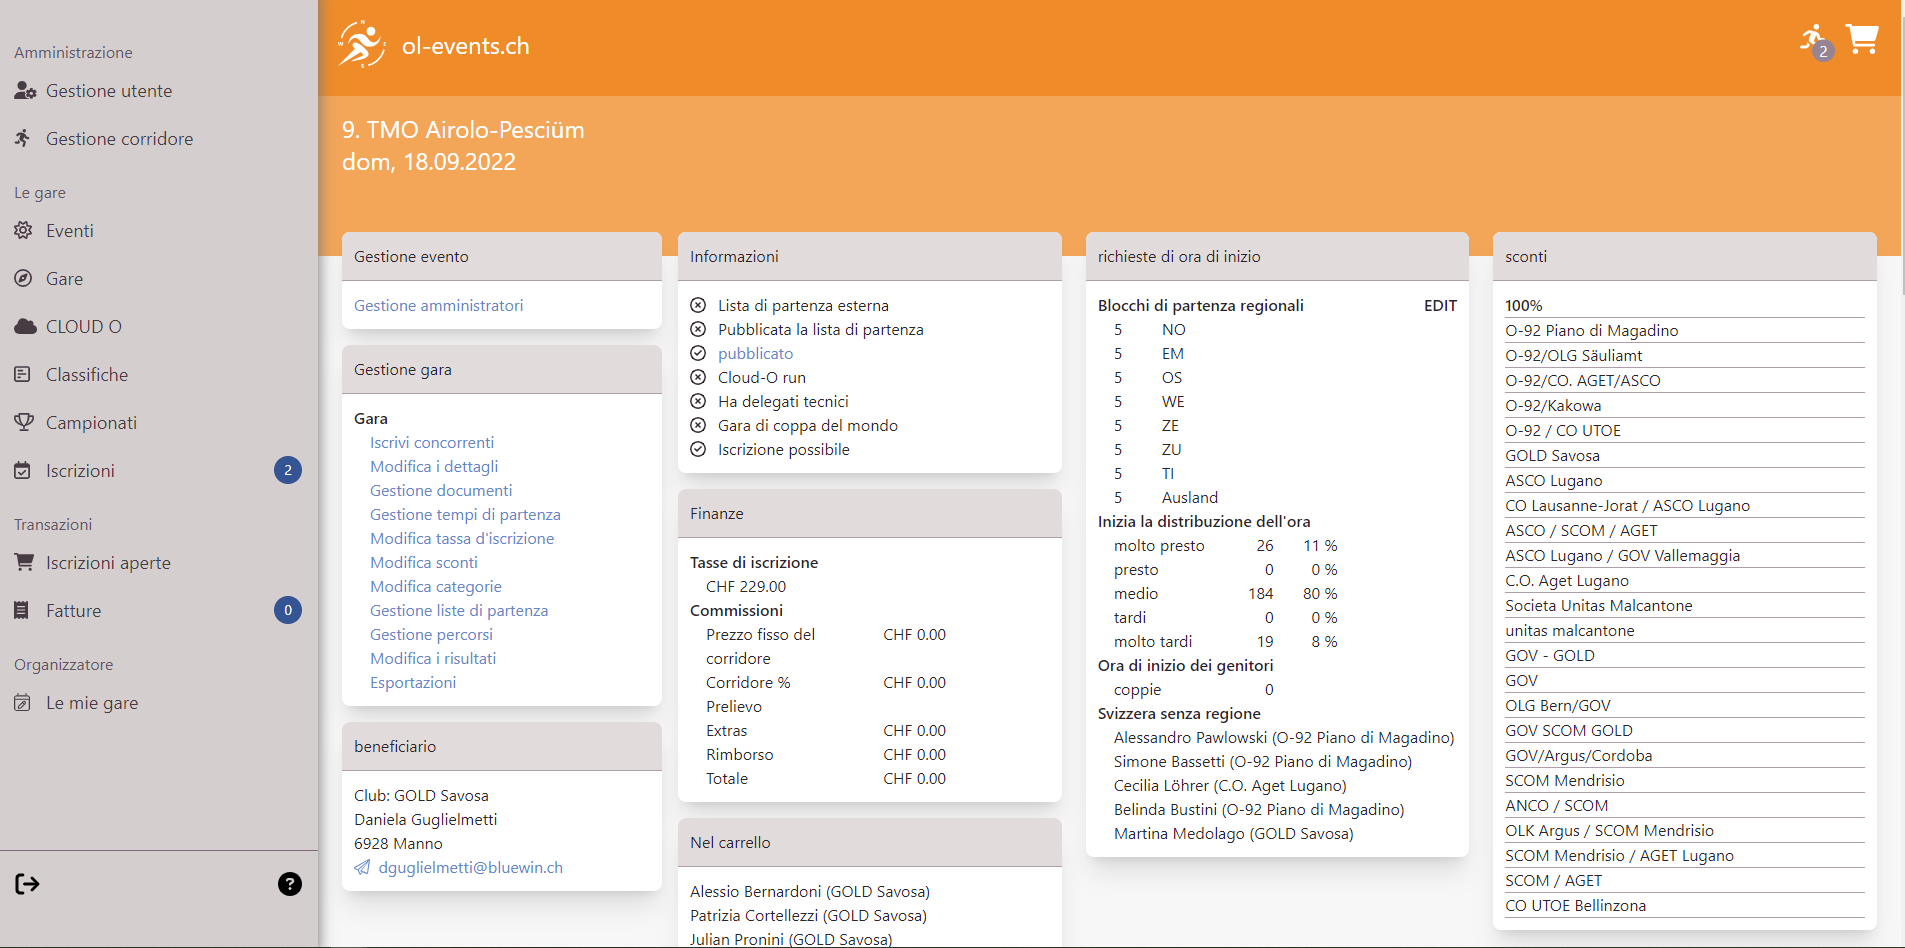
Task: Open Gestione amministratori link
Action: [x=438, y=305]
